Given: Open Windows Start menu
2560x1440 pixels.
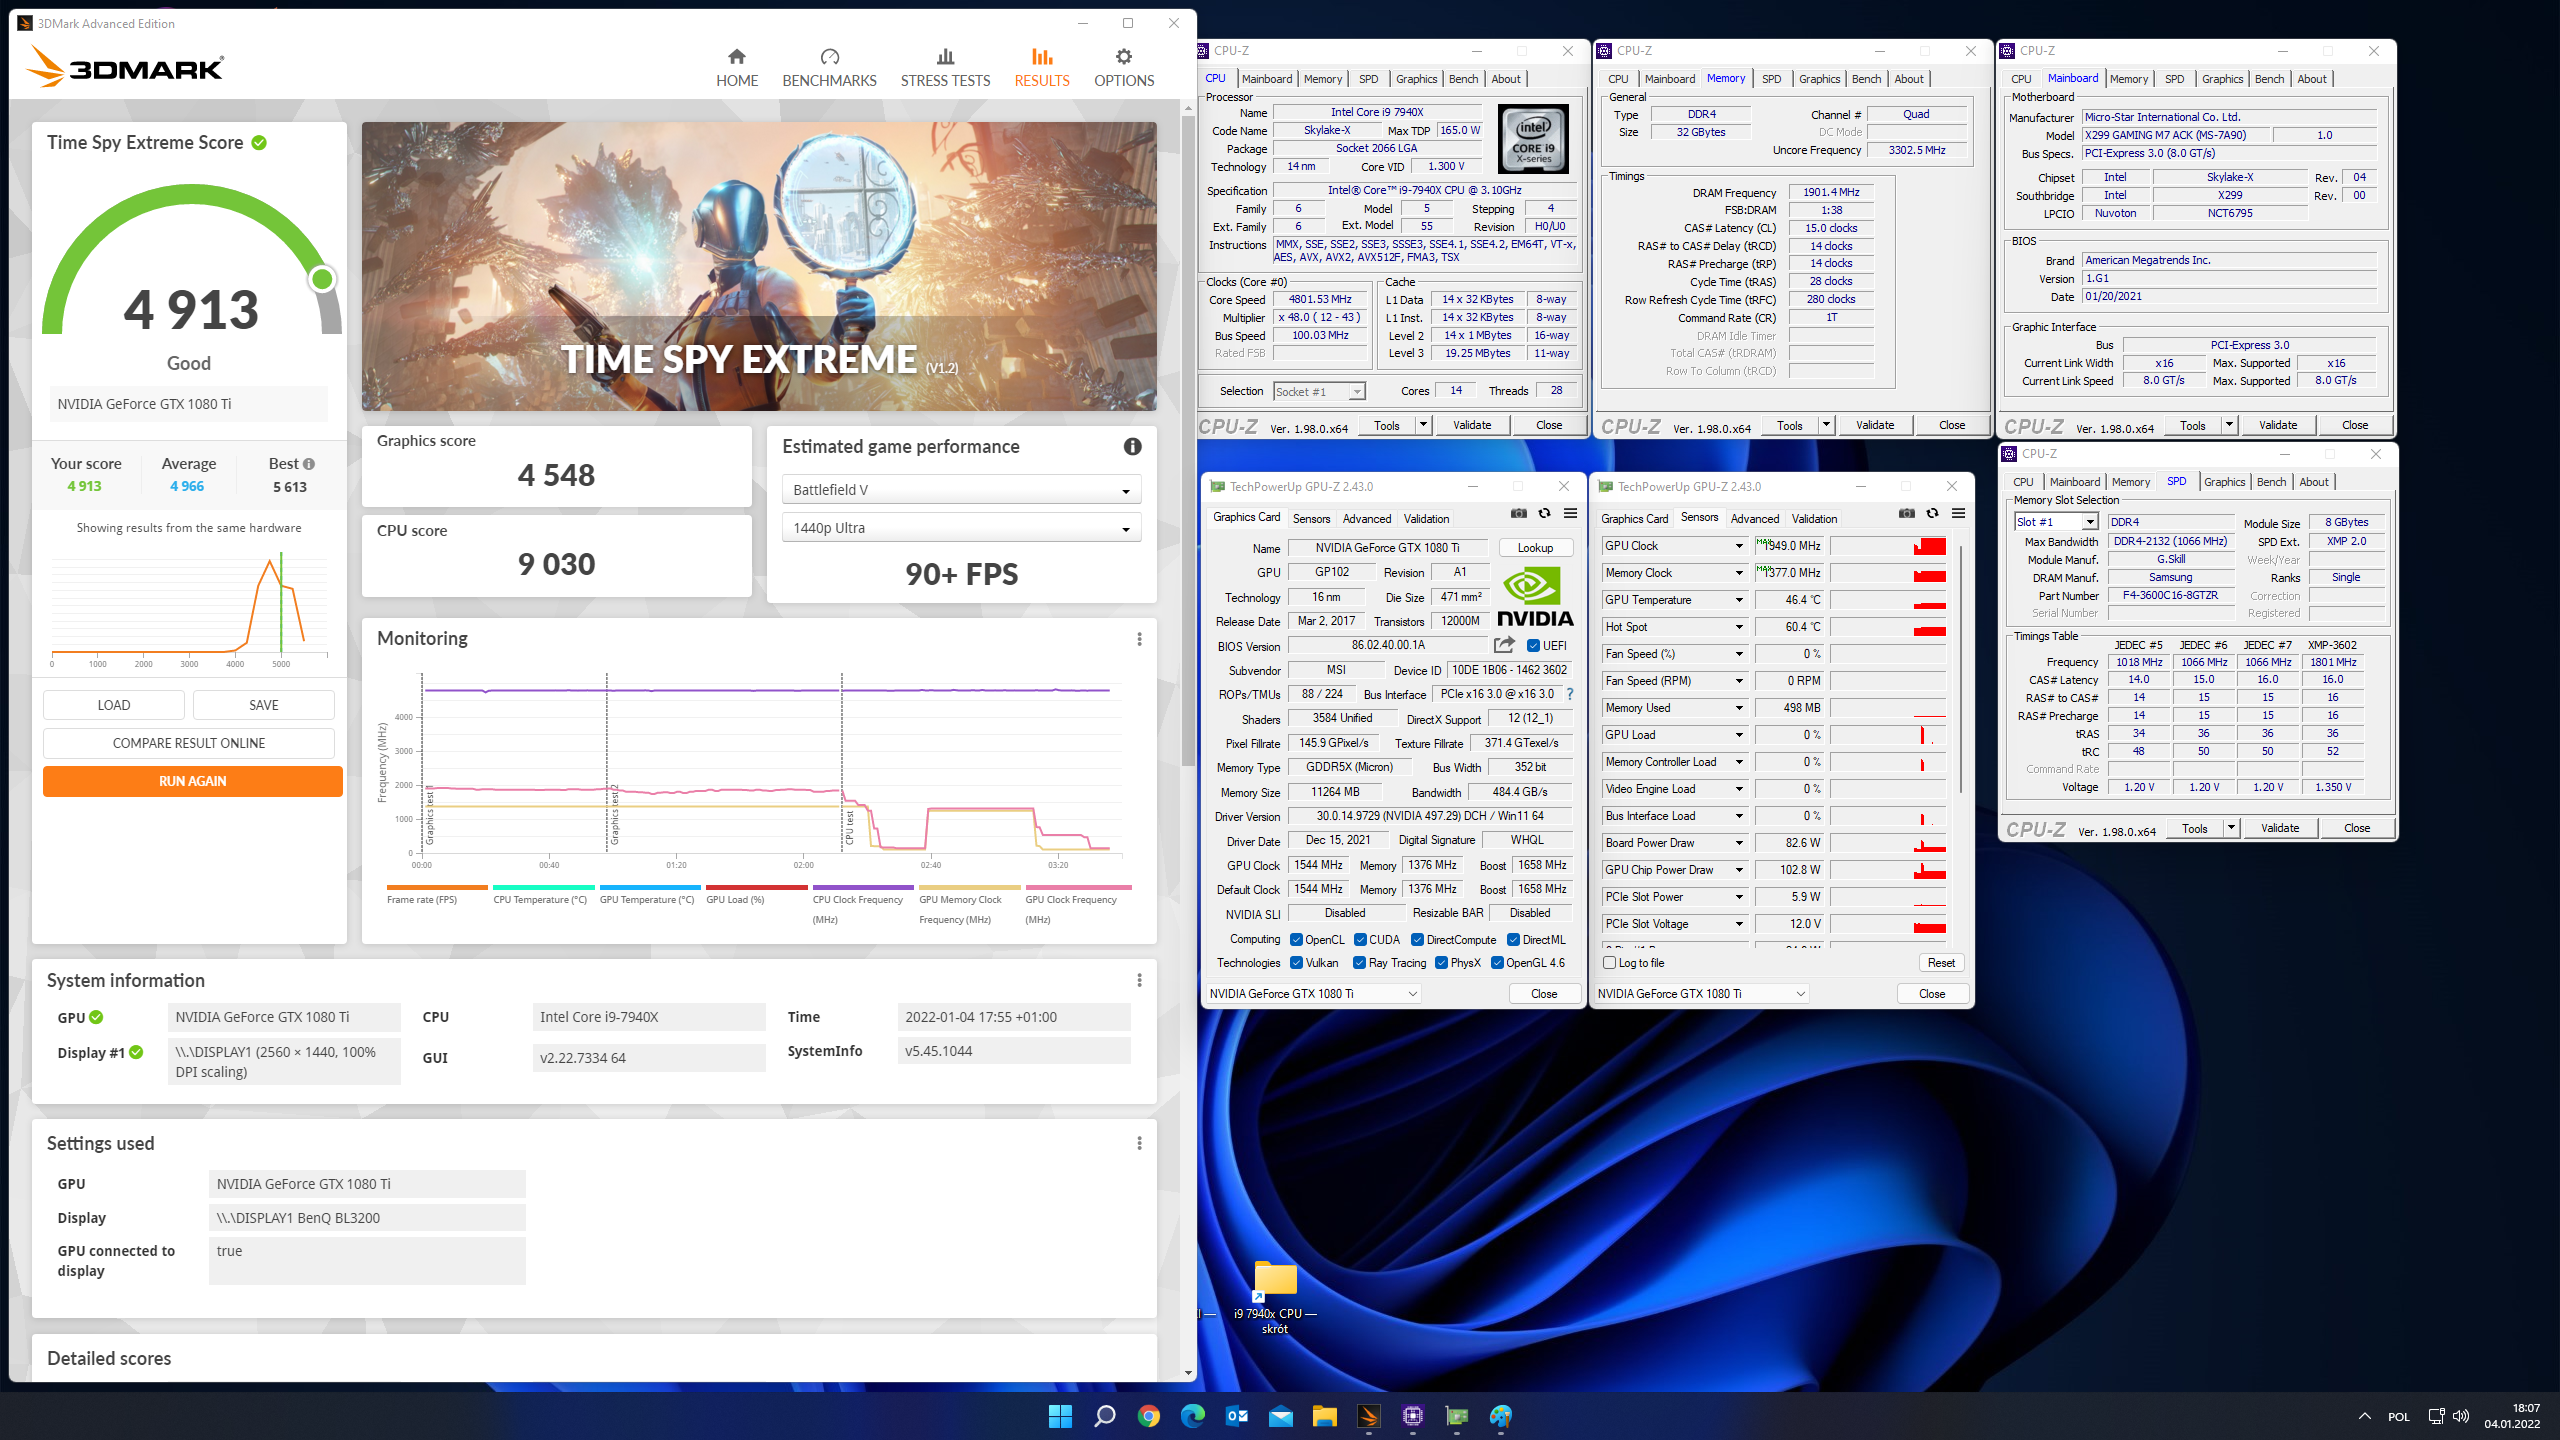Looking at the screenshot, I should [x=1060, y=1416].
